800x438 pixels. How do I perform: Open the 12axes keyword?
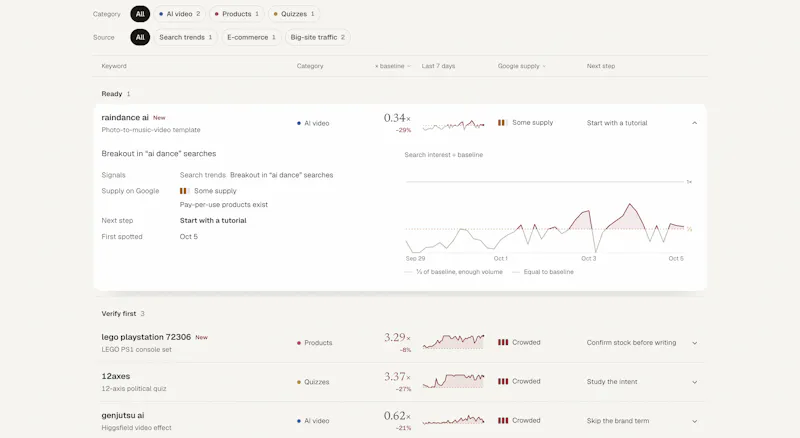point(116,376)
